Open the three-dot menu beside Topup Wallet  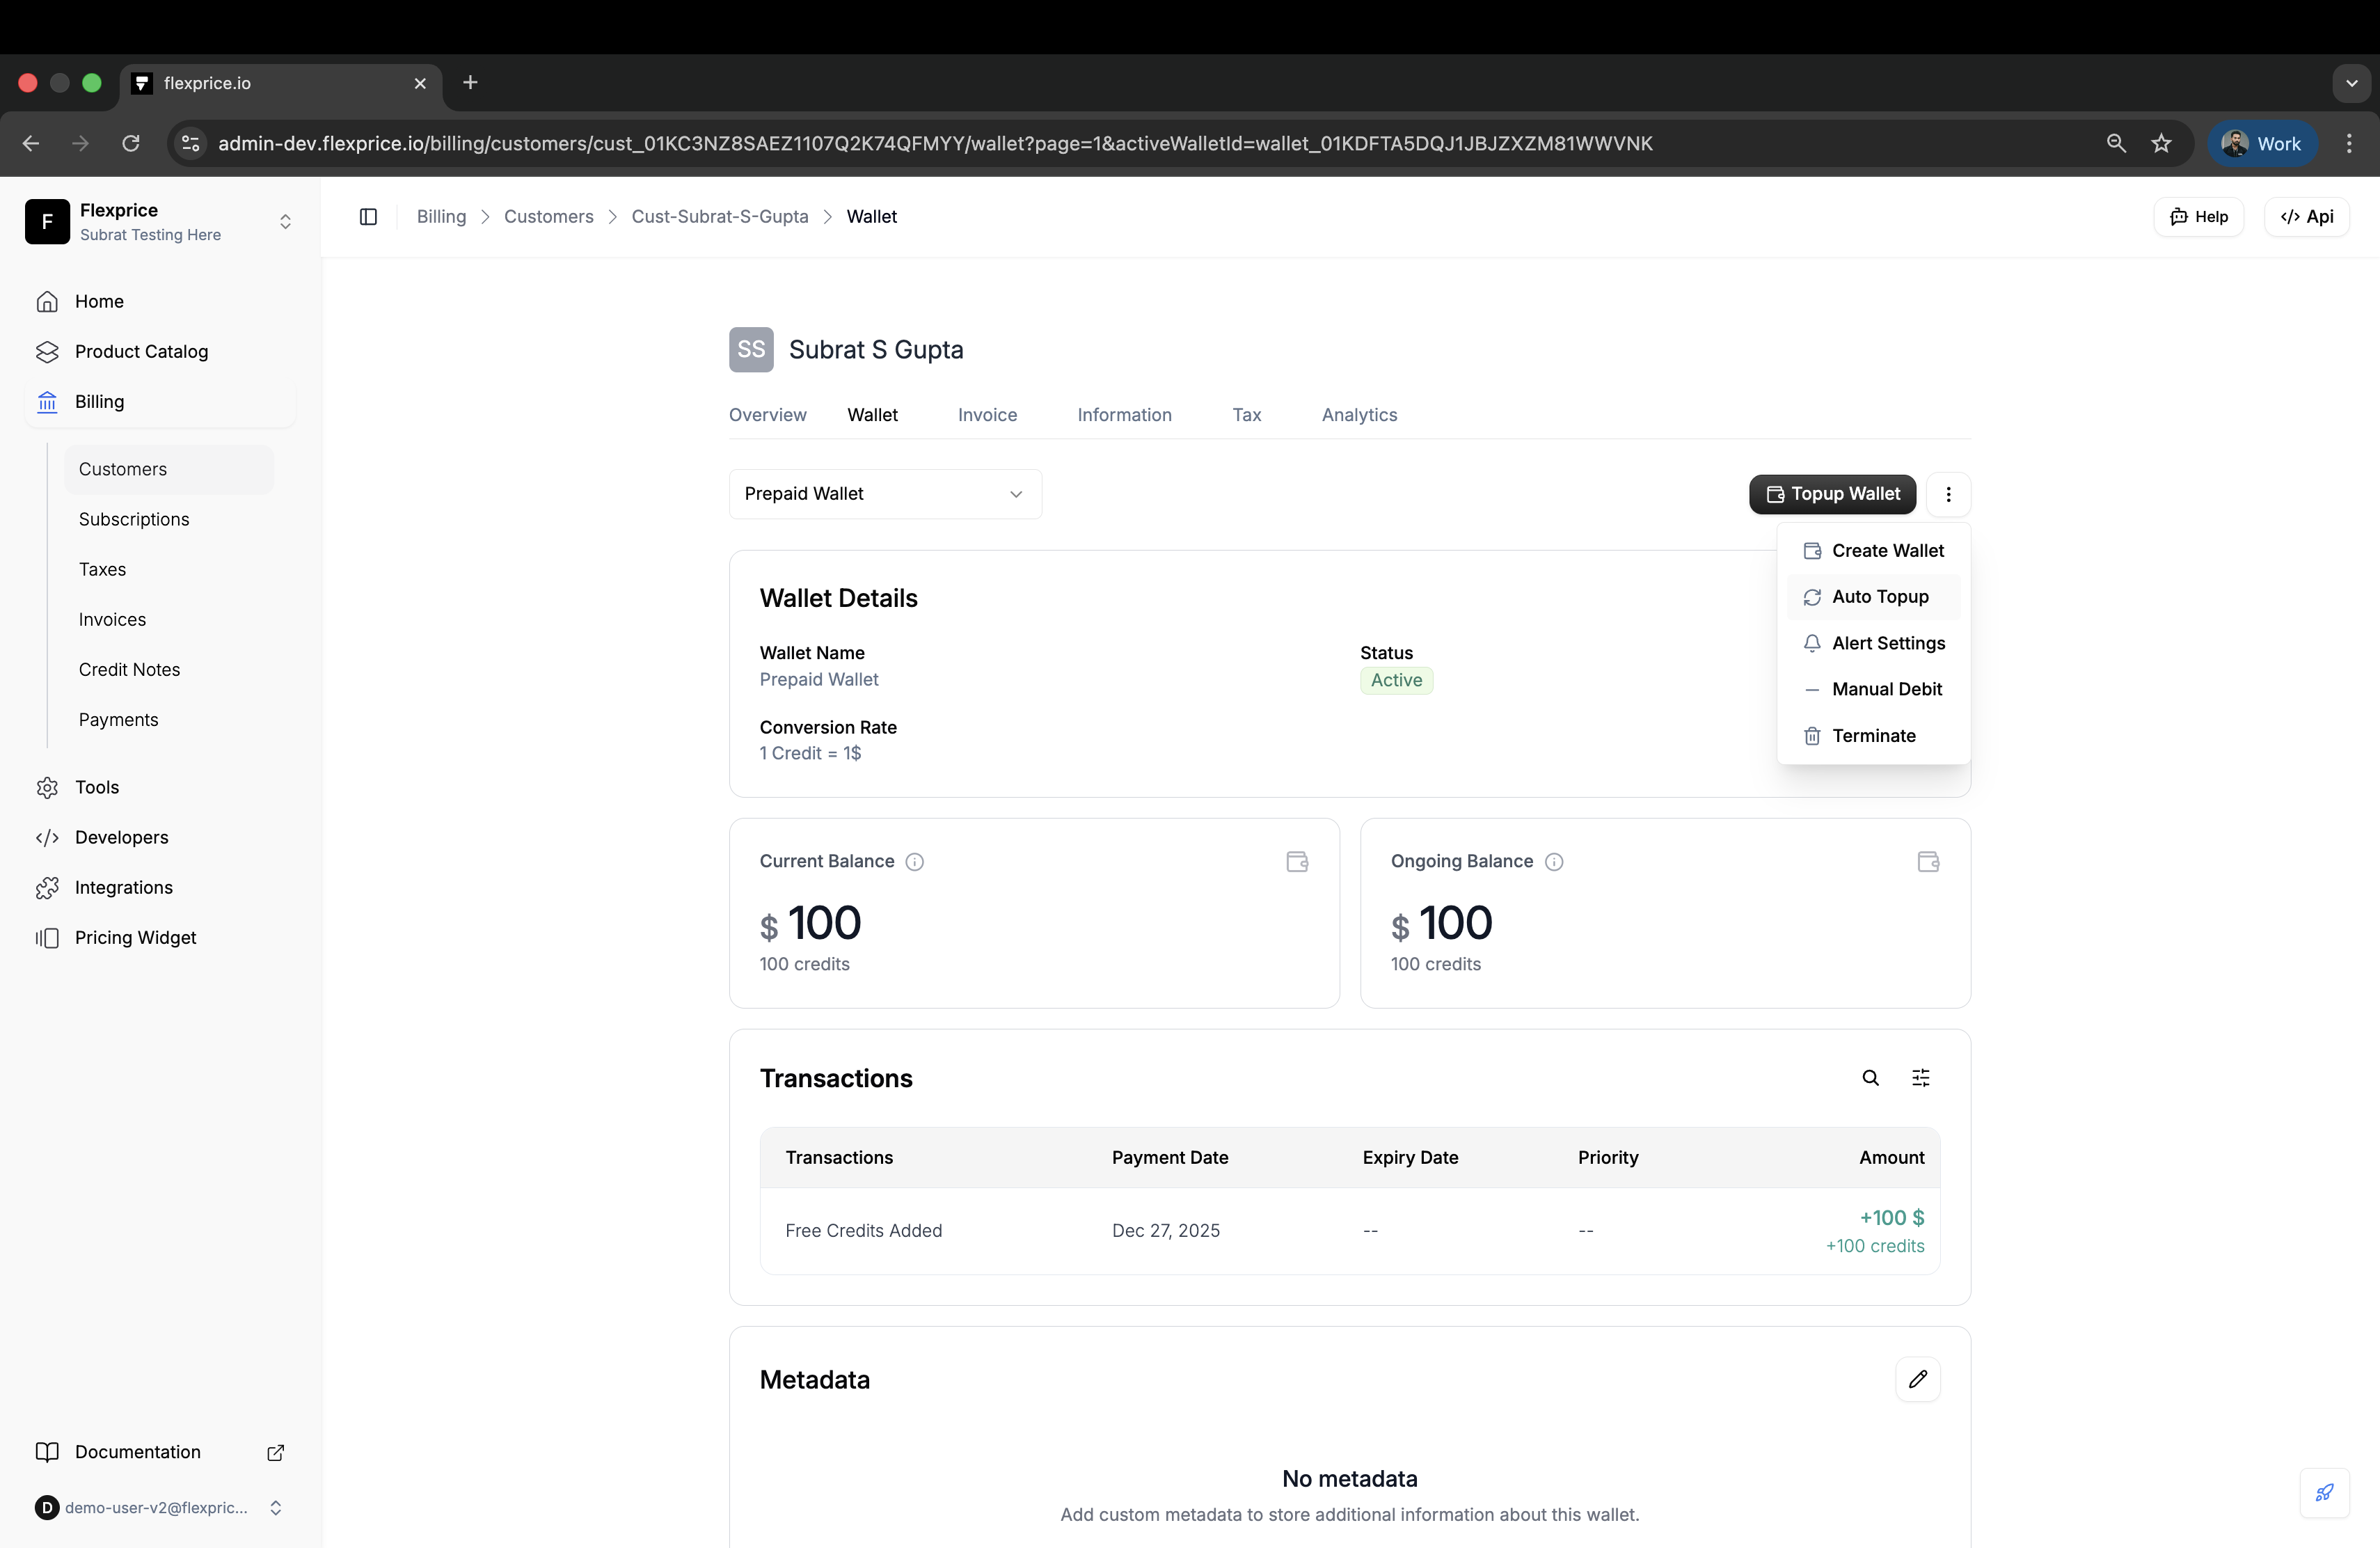[x=1947, y=494]
